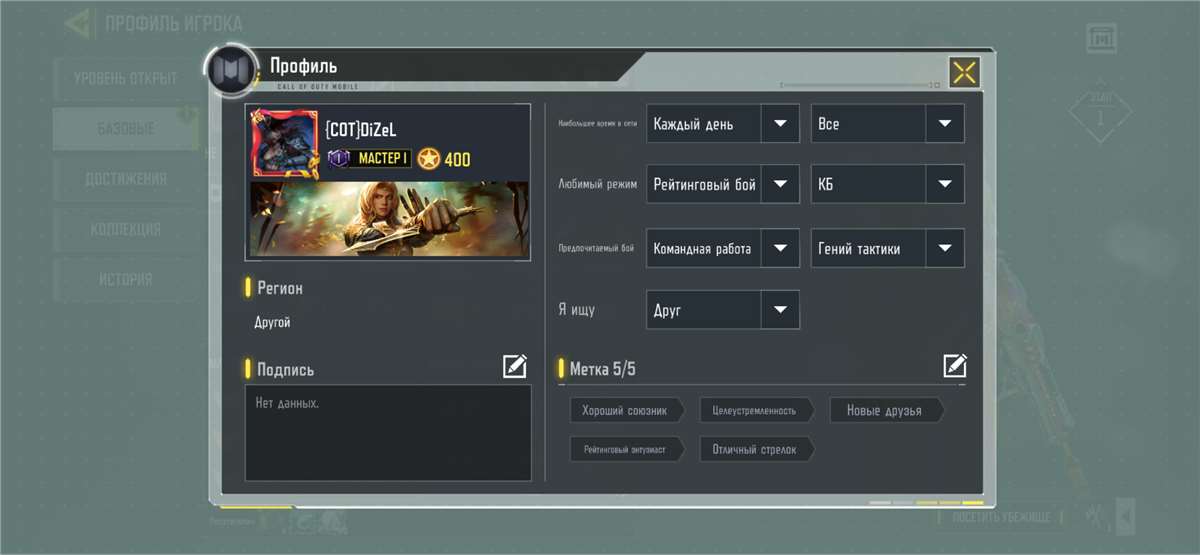Click the Посетить убежище button
1200x555 pixels.
pos(1000,517)
